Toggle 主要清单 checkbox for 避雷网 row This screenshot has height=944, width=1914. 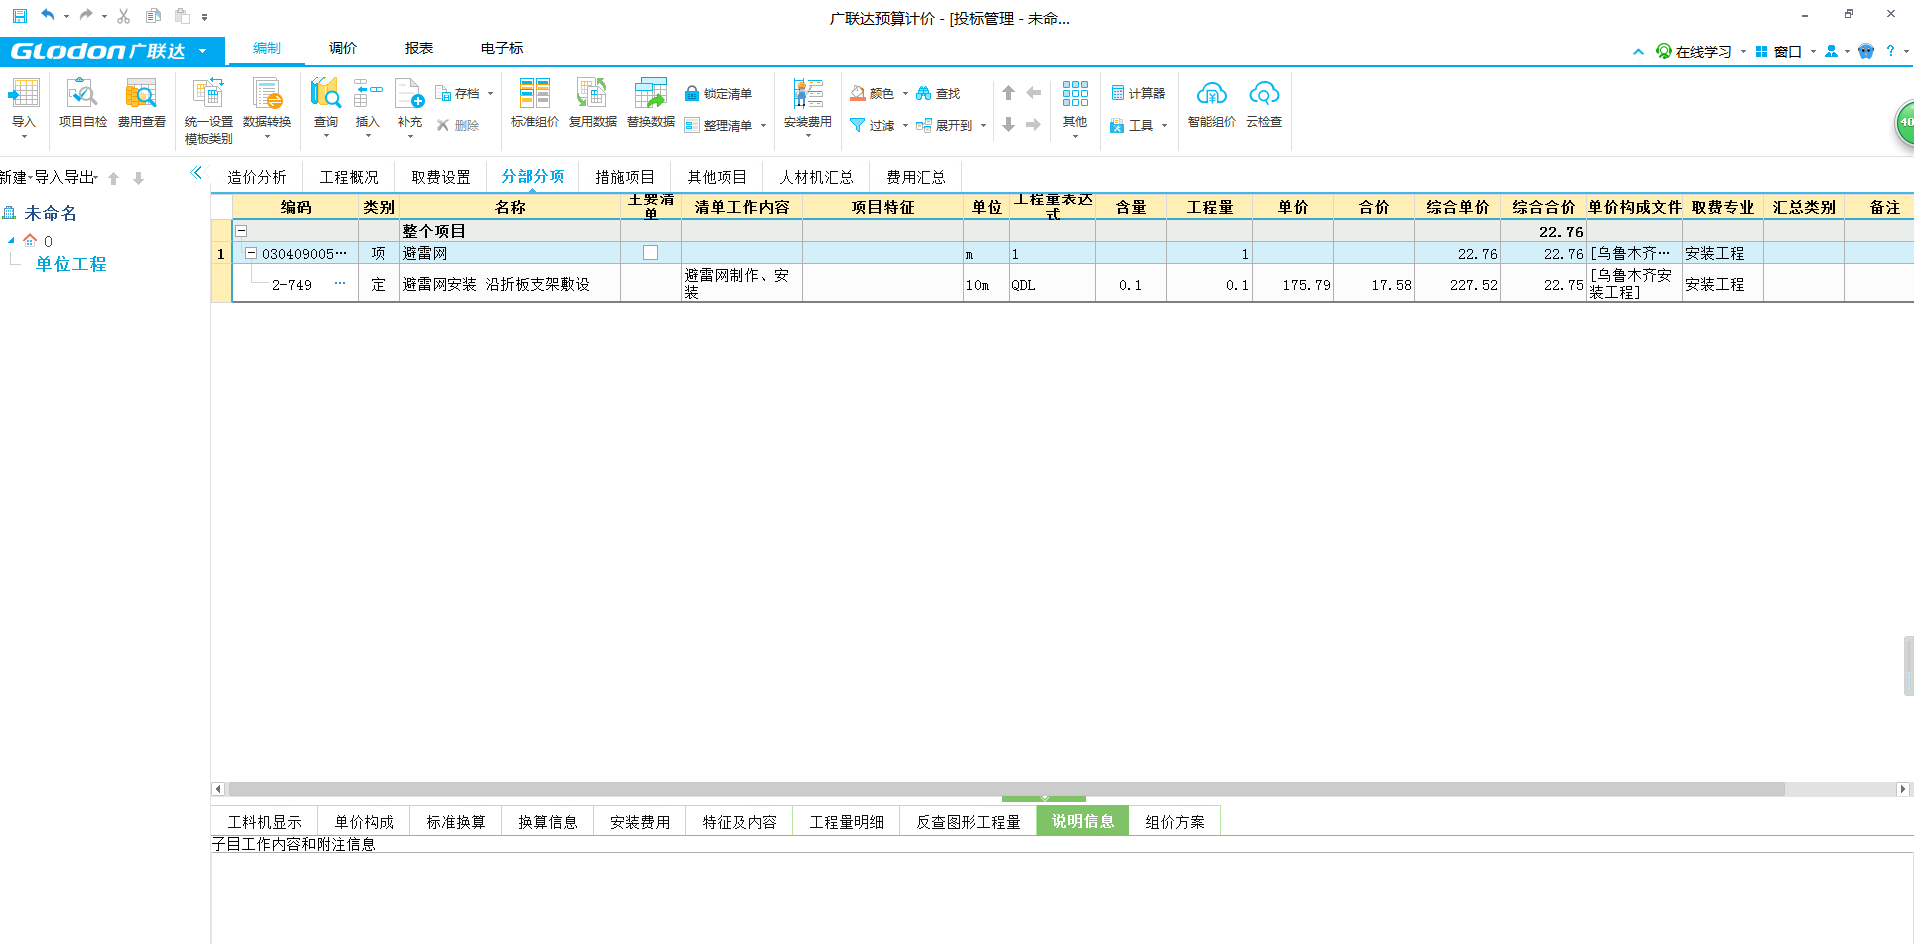point(650,253)
